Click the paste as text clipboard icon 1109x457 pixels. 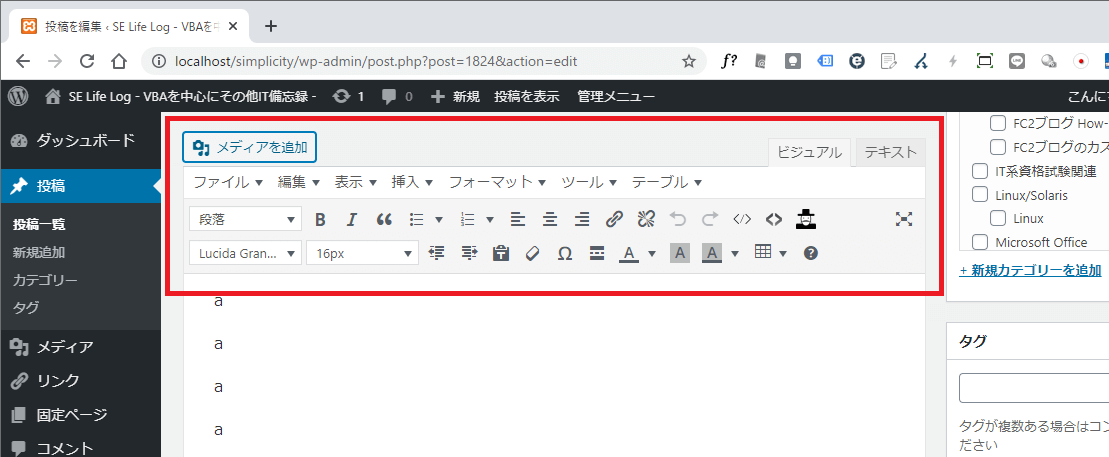(x=501, y=253)
